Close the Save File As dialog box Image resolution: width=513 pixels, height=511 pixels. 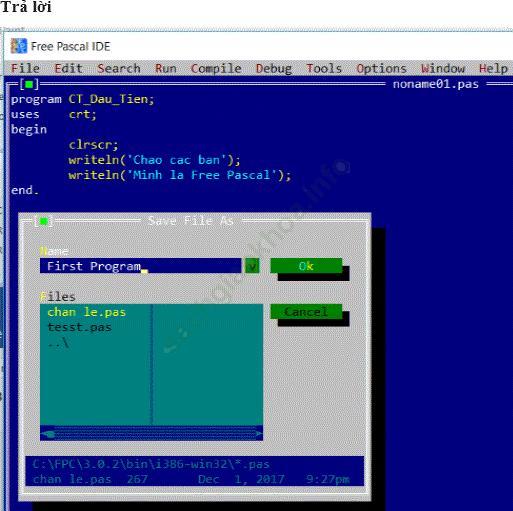pos(43,221)
